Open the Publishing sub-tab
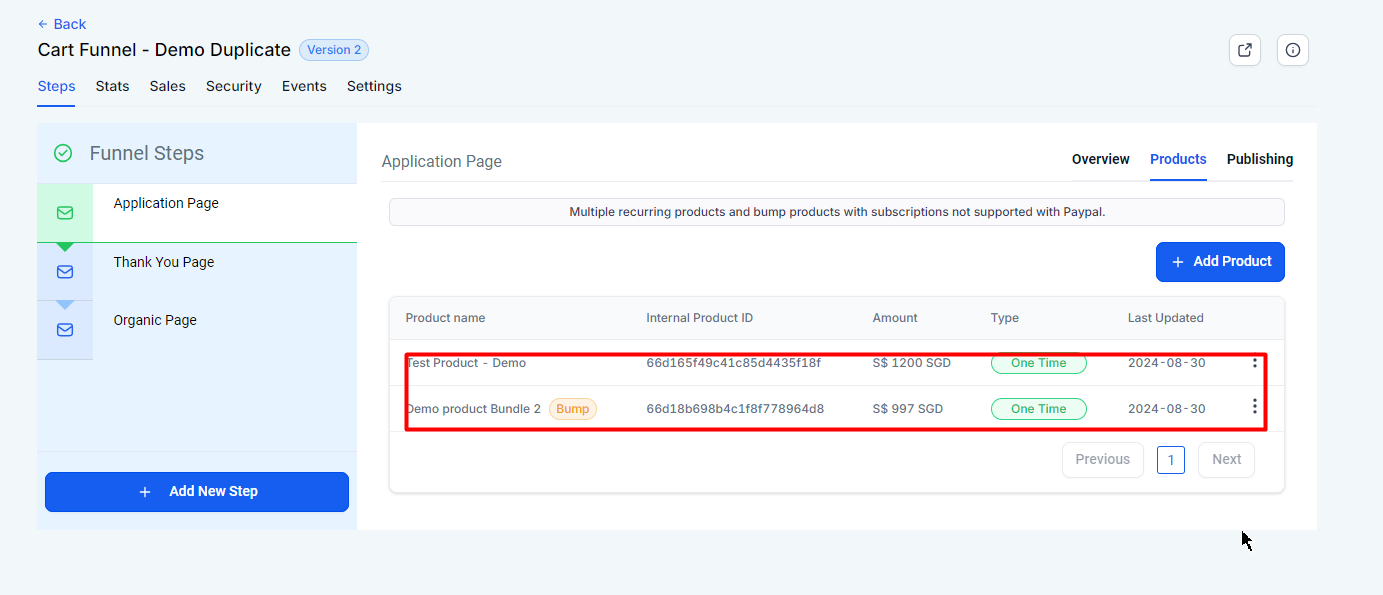The height and width of the screenshot is (595, 1383). click(x=1259, y=159)
